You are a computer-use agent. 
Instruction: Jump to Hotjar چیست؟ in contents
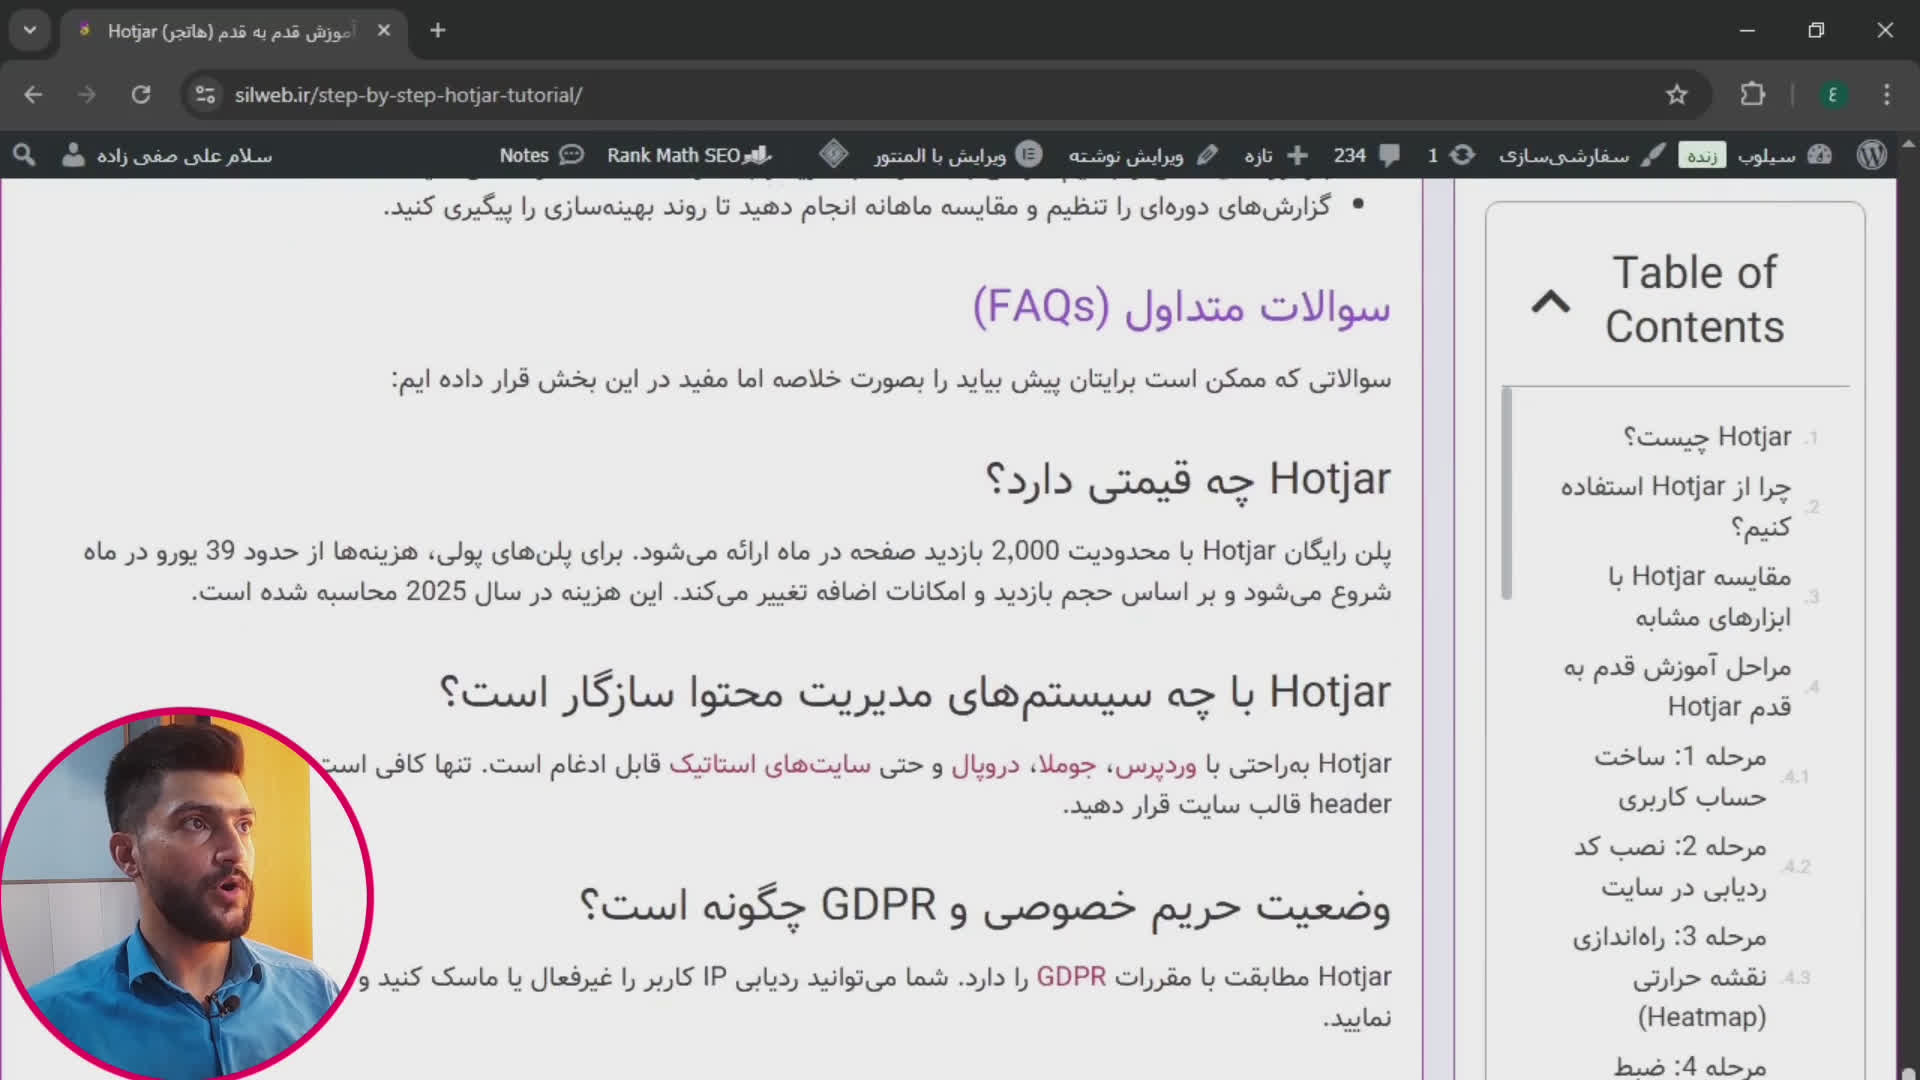click(1707, 437)
